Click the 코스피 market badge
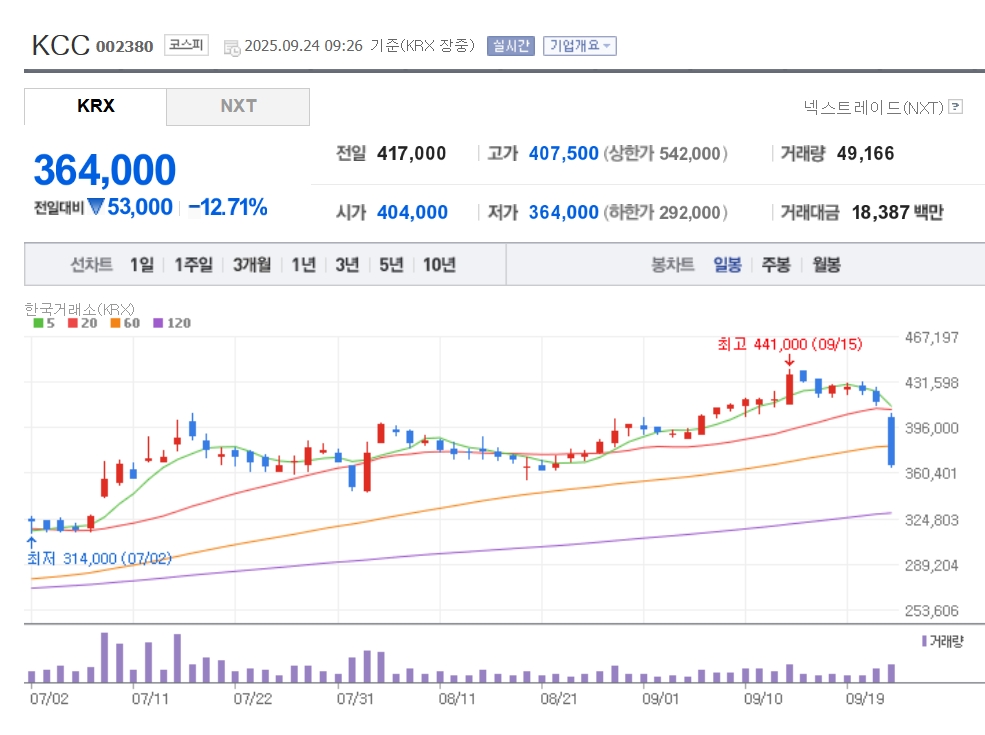985x735 pixels. pyautogui.click(x=186, y=45)
